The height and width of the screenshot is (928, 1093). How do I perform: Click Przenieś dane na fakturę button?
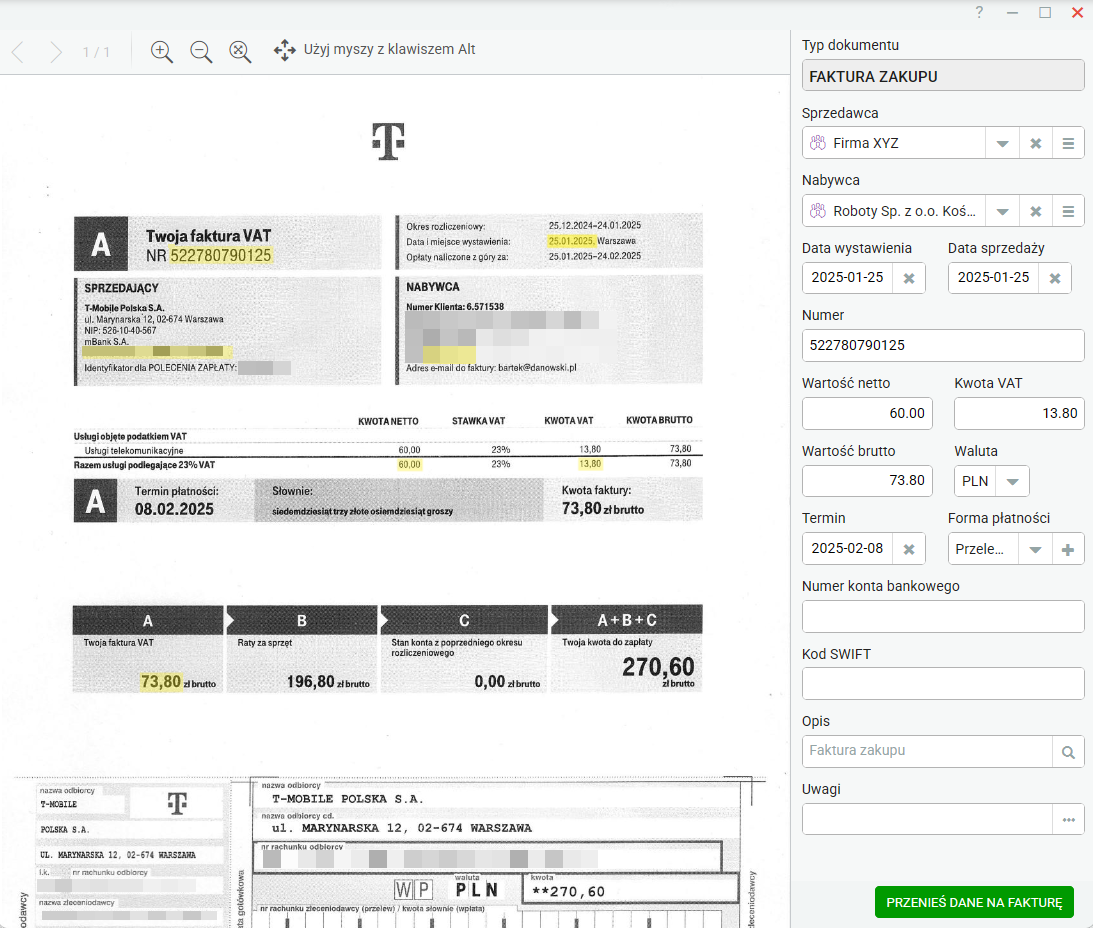pyautogui.click(x=974, y=902)
